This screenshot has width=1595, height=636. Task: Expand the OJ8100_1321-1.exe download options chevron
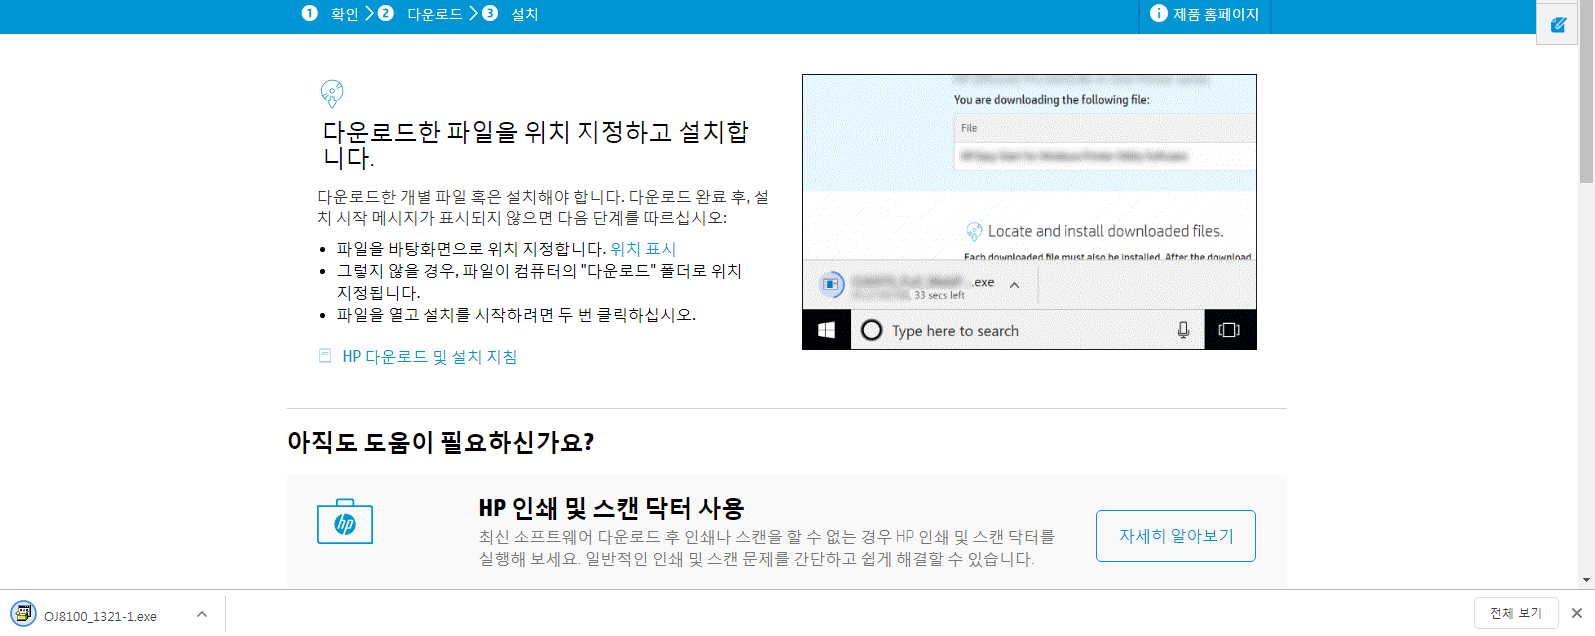click(x=202, y=615)
